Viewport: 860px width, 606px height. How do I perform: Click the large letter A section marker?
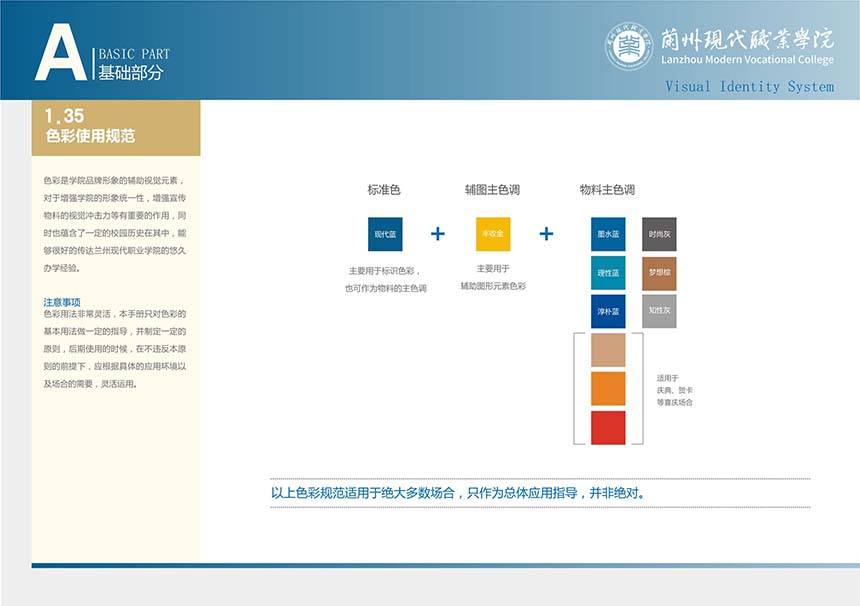coord(60,54)
